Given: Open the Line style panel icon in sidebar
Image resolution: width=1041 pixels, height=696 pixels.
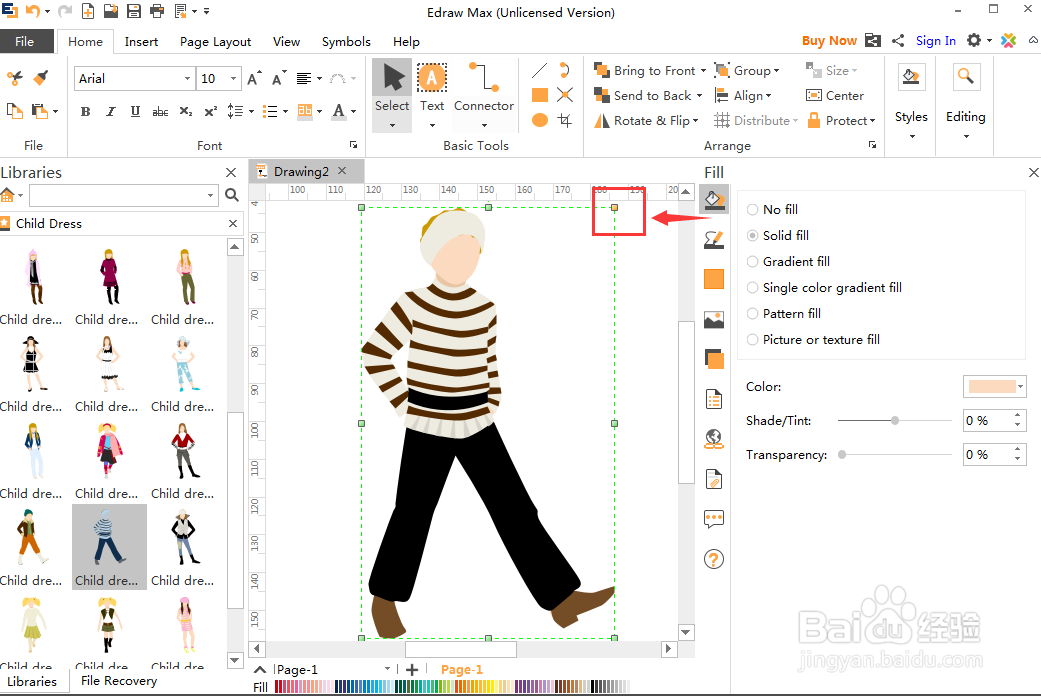Looking at the screenshot, I should pos(714,240).
